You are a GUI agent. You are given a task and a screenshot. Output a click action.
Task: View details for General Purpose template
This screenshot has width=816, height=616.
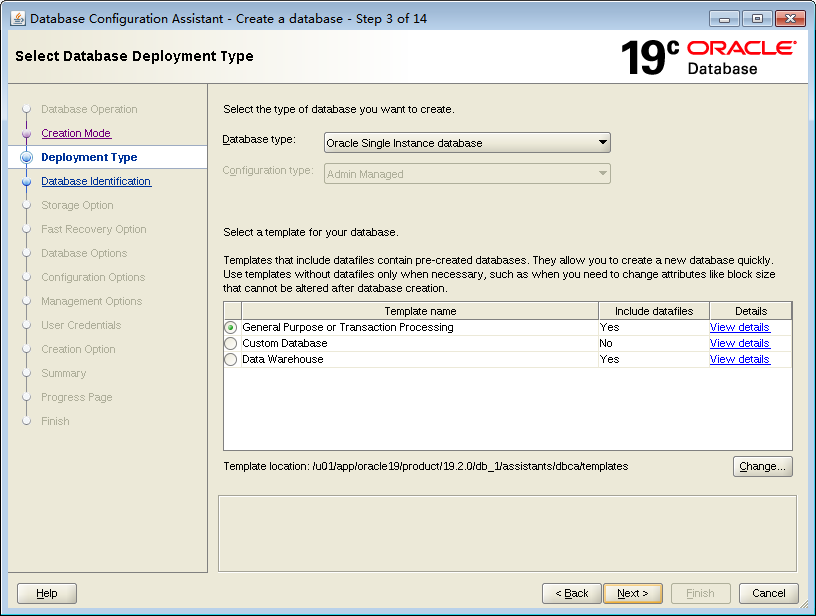pyautogui.click(x=739, y=327)
